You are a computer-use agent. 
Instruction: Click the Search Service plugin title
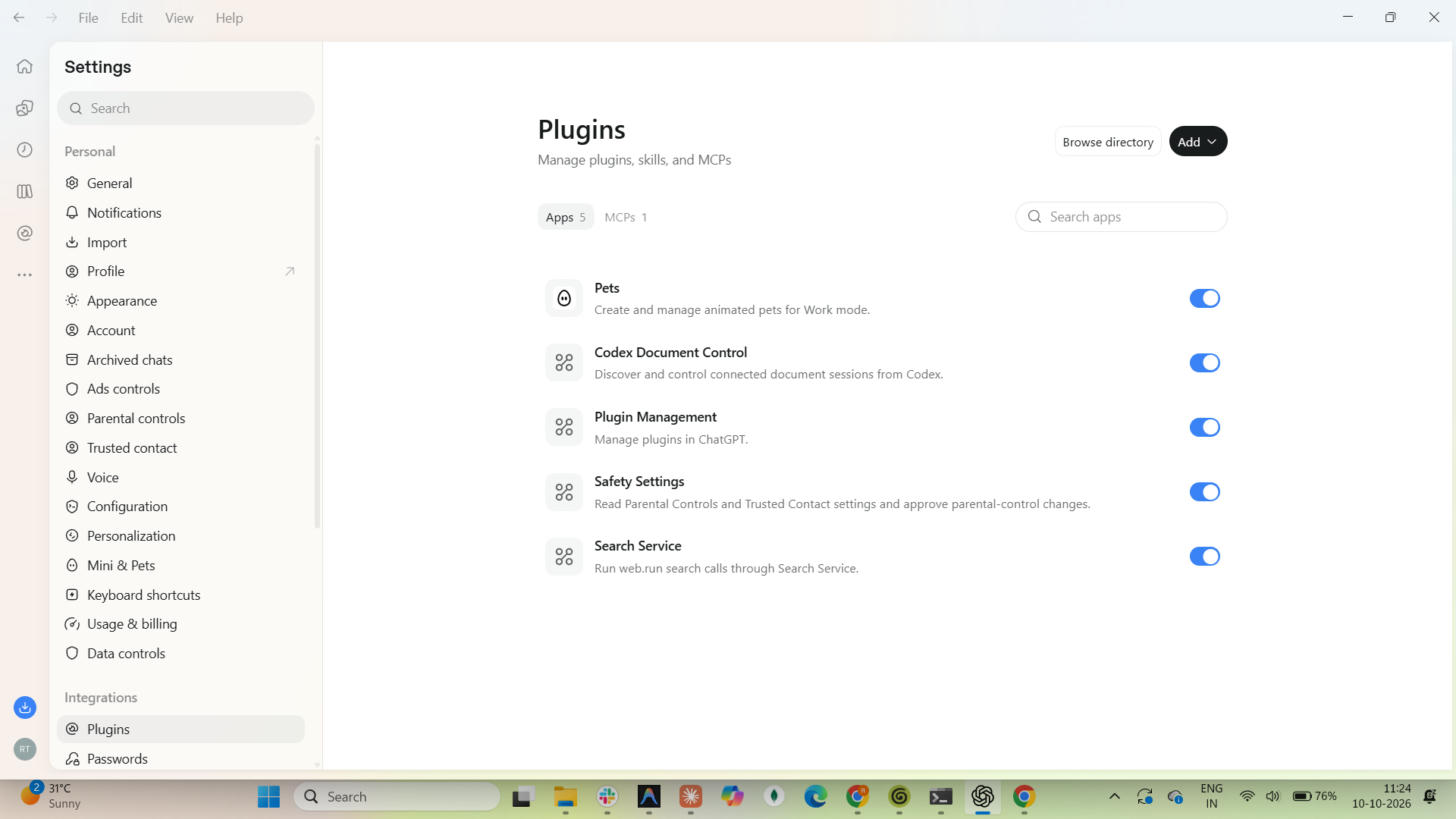[638, 546]
